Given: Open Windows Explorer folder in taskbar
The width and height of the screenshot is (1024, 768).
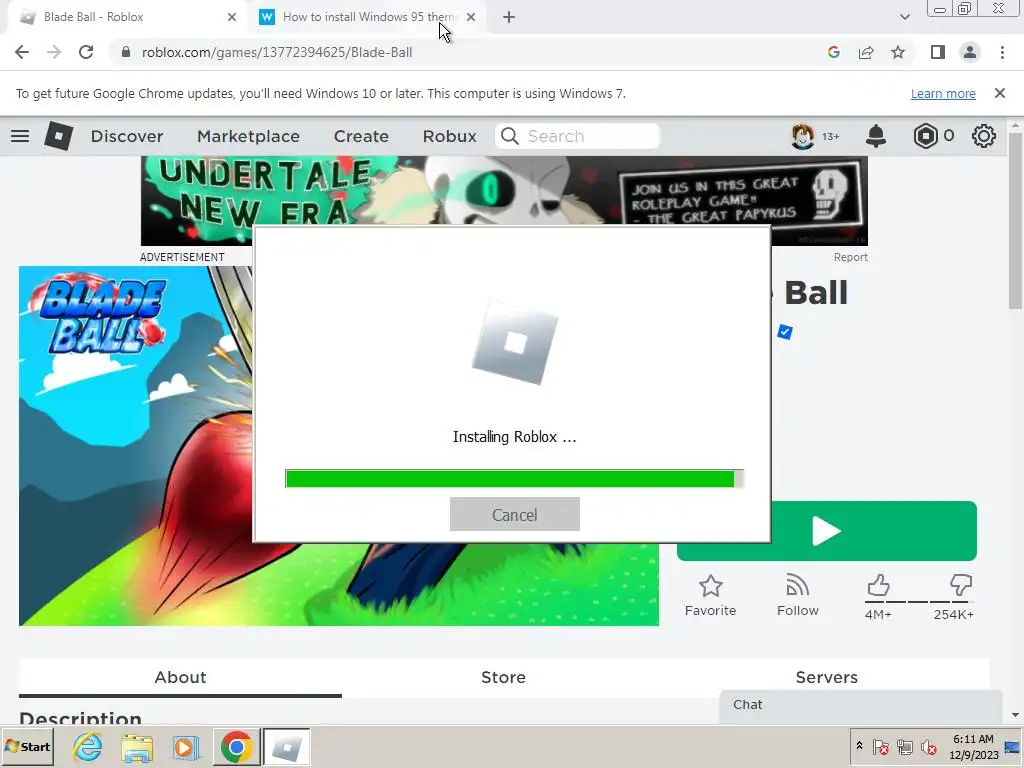Looking at the screenshot, I should click(x=137, y=746).
